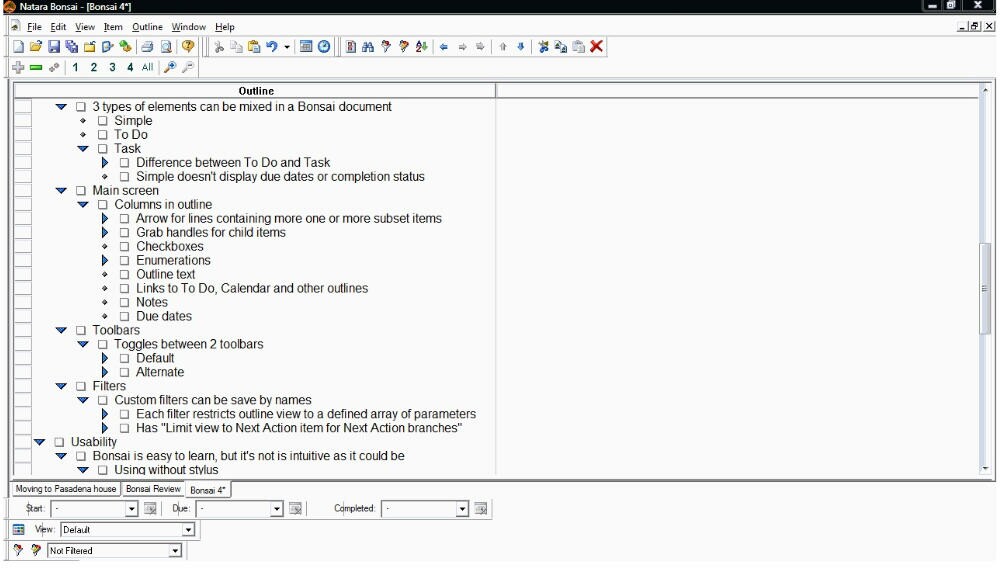Tick the Checkboxes item's checkbox

click(125, 247)
